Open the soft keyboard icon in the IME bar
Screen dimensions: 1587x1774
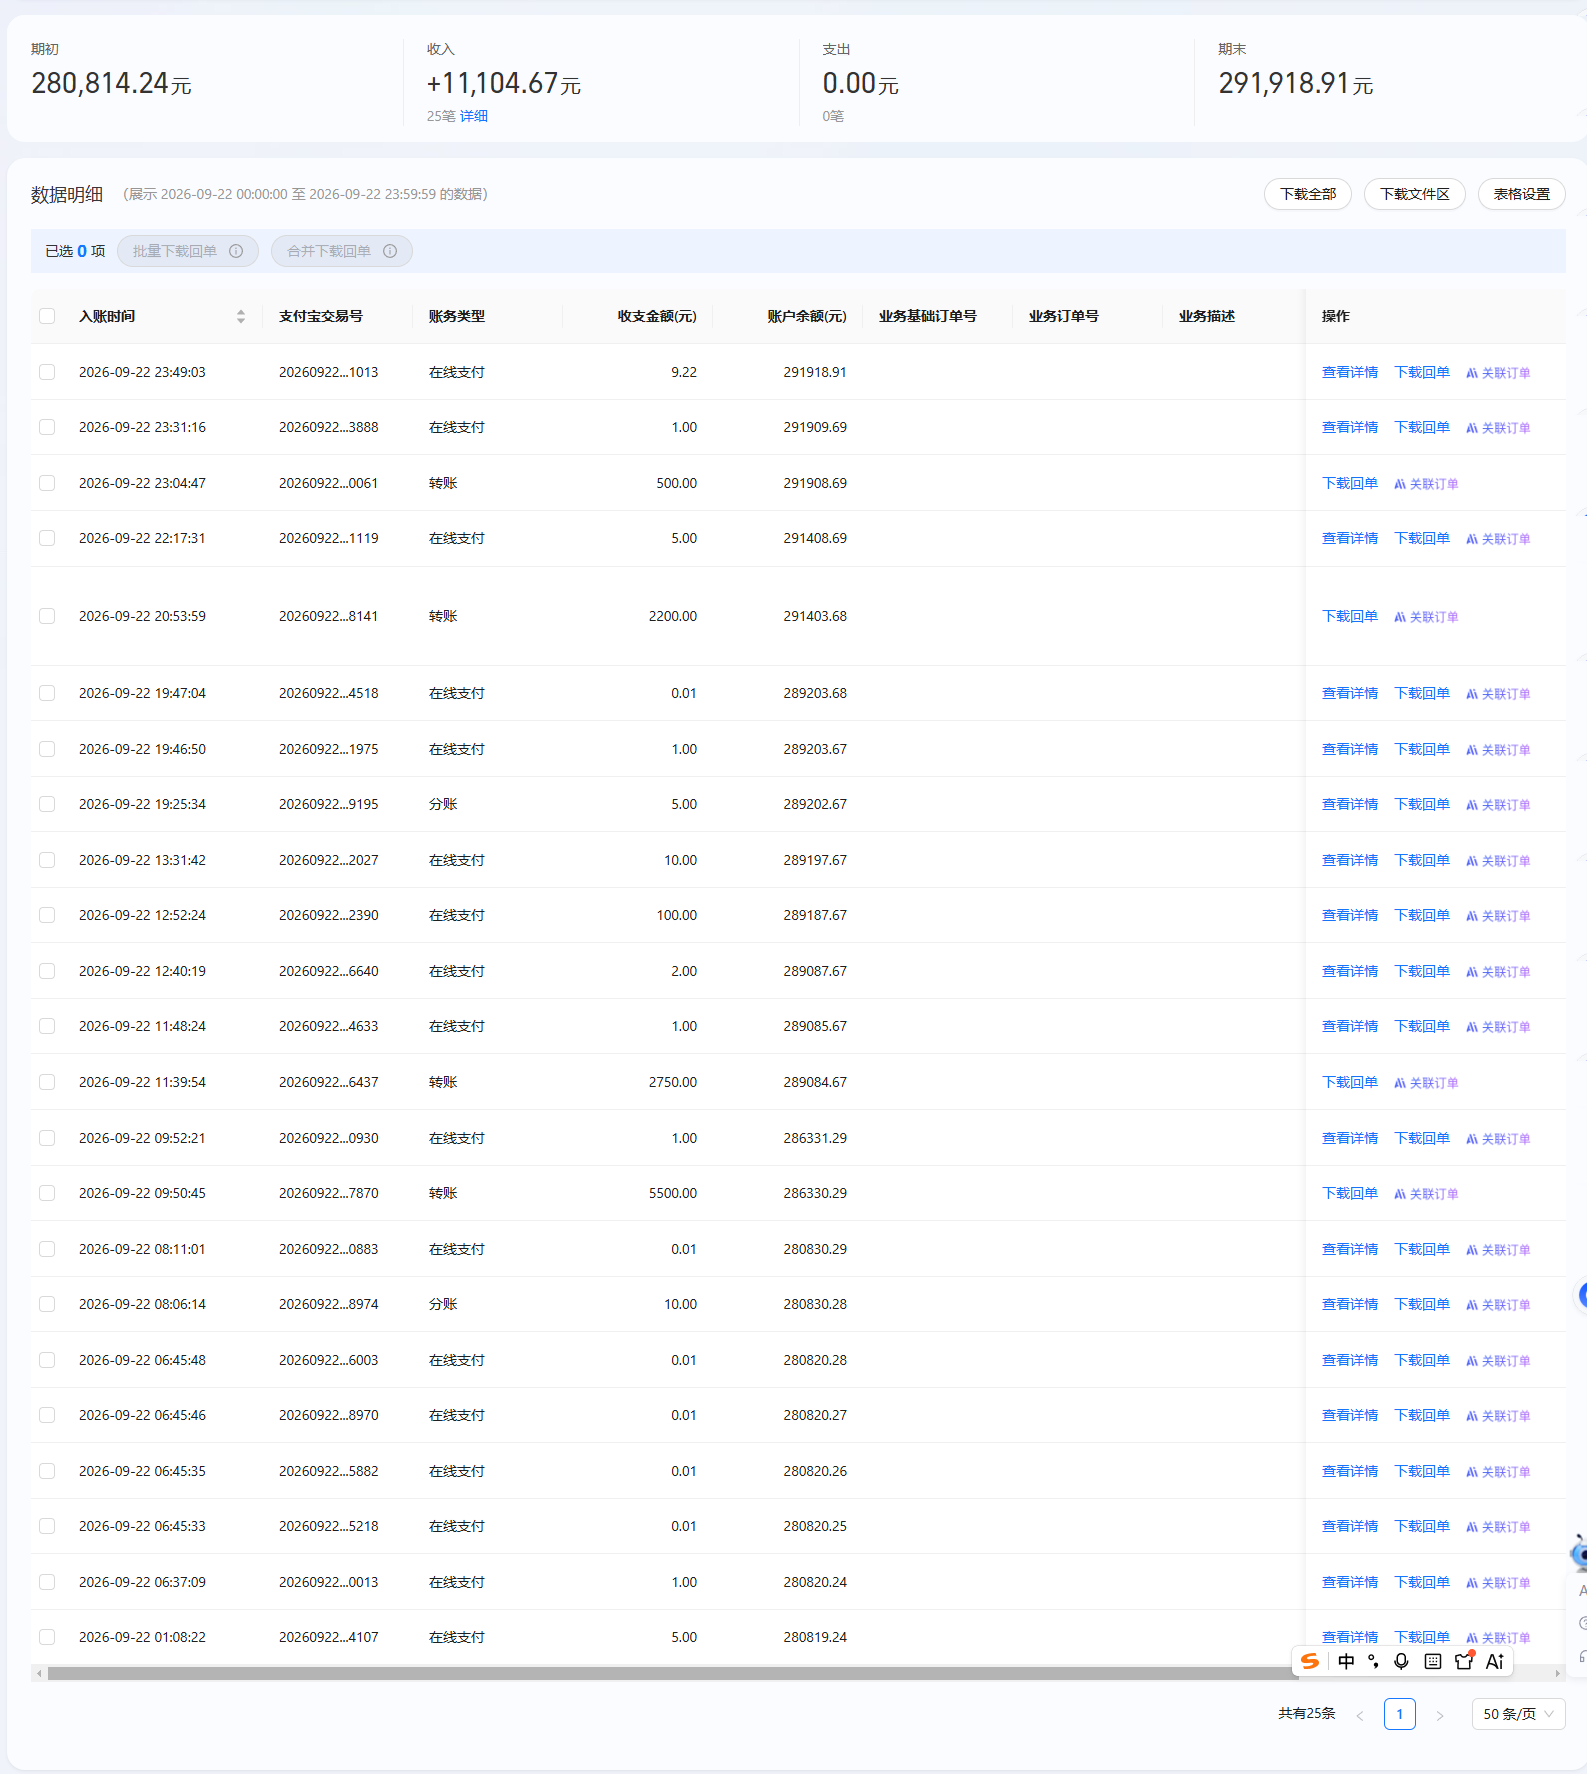point(1433,1661)
